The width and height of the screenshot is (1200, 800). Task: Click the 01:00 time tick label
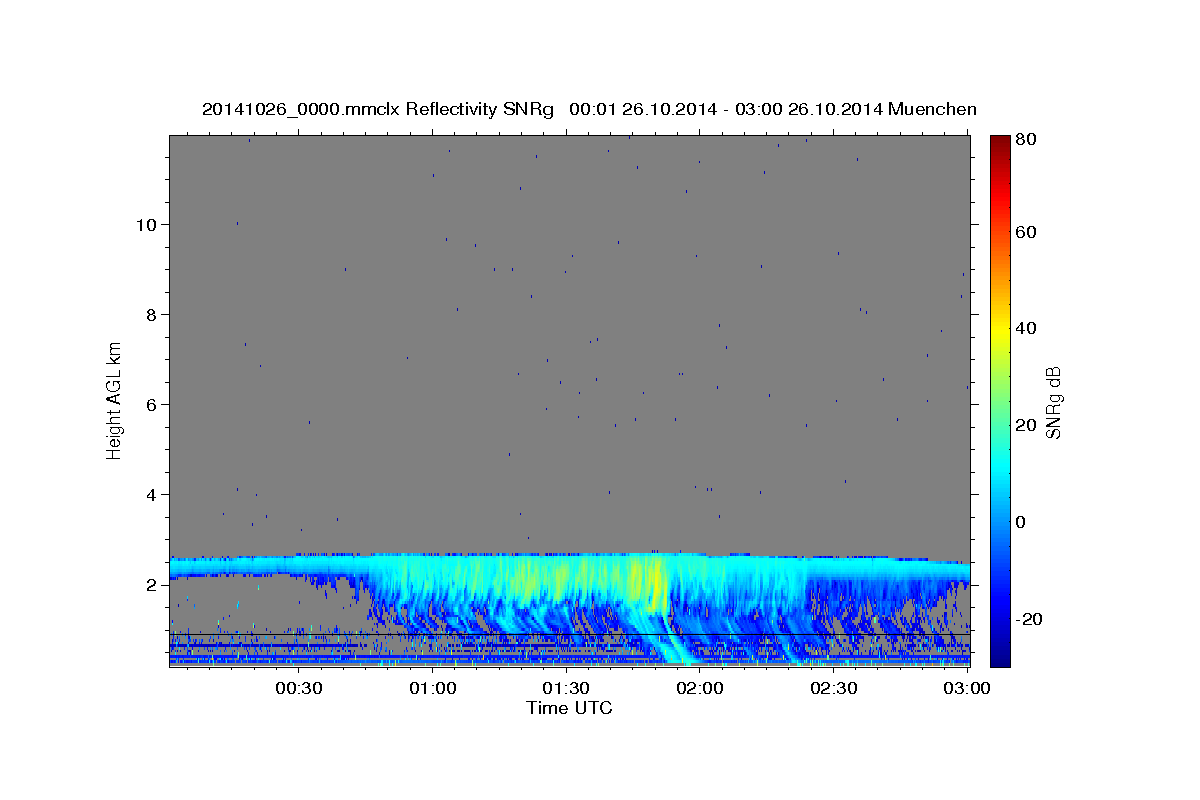(434, 688)
